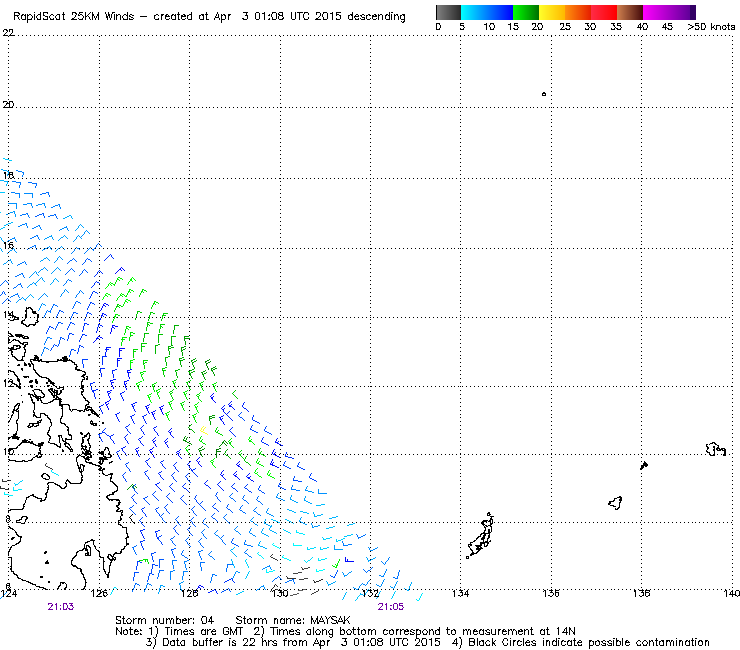The image size is (740, 650).
Task: Click the gray 0–5 knot legend swatch
Action: click(448, 12)
